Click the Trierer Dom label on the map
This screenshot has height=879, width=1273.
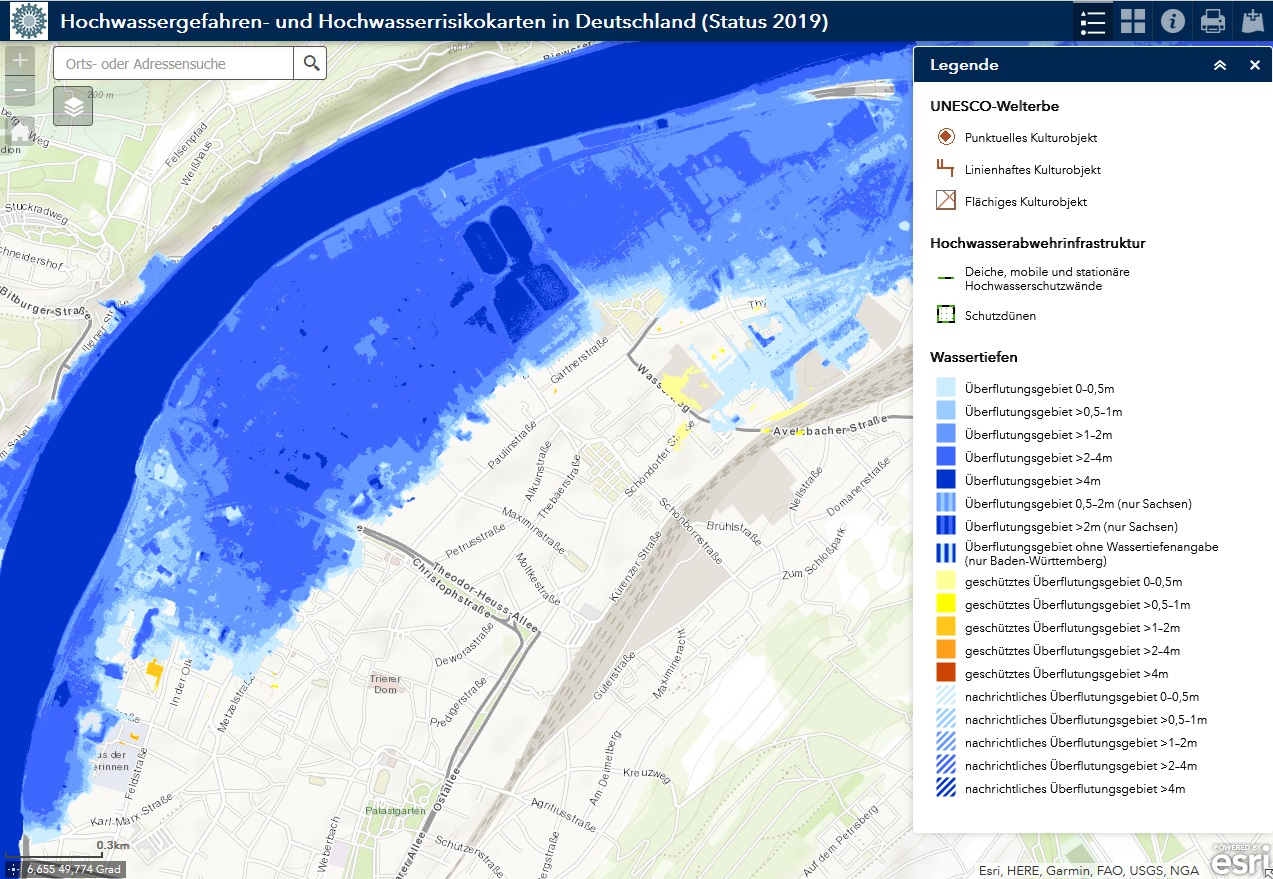point(385,683)
